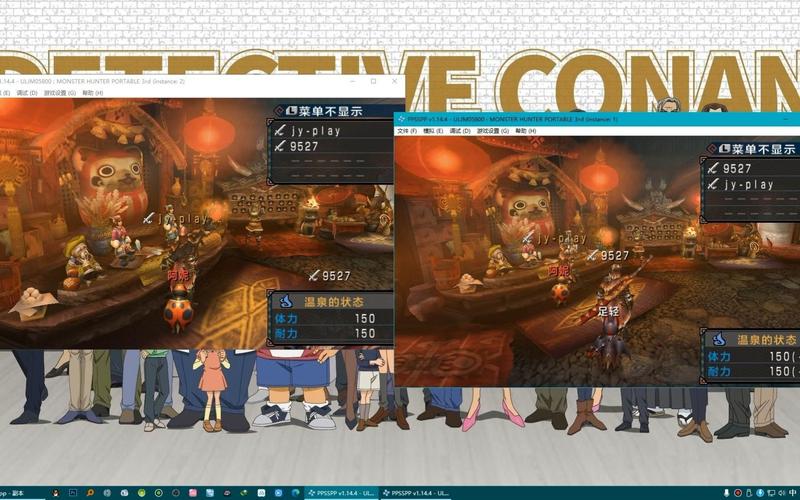Minimize the Instance 2 PPSSPP window
Screen dimensions: 800x500
coord(353,81)
